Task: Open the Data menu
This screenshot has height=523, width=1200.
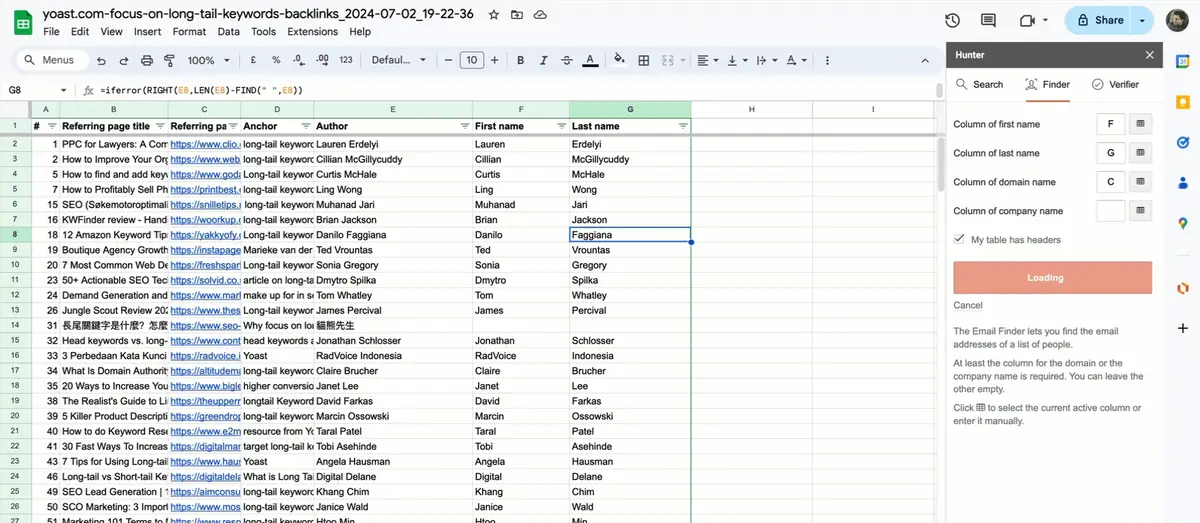Action: [229, 31]
